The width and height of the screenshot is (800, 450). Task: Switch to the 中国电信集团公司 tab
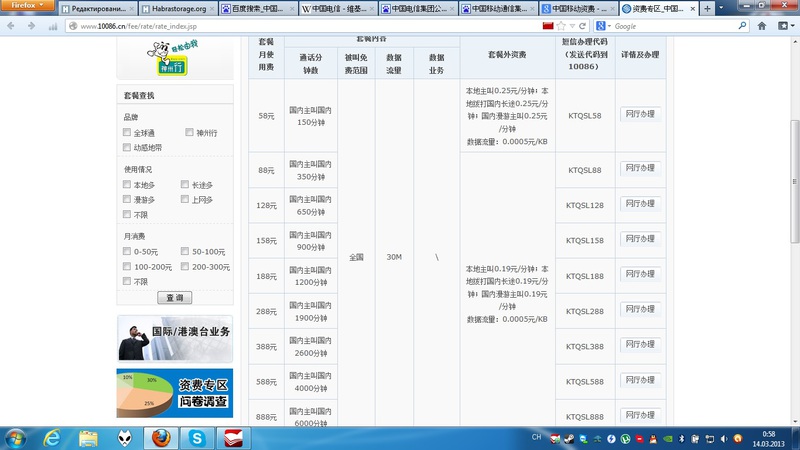[x=418, y=9]
